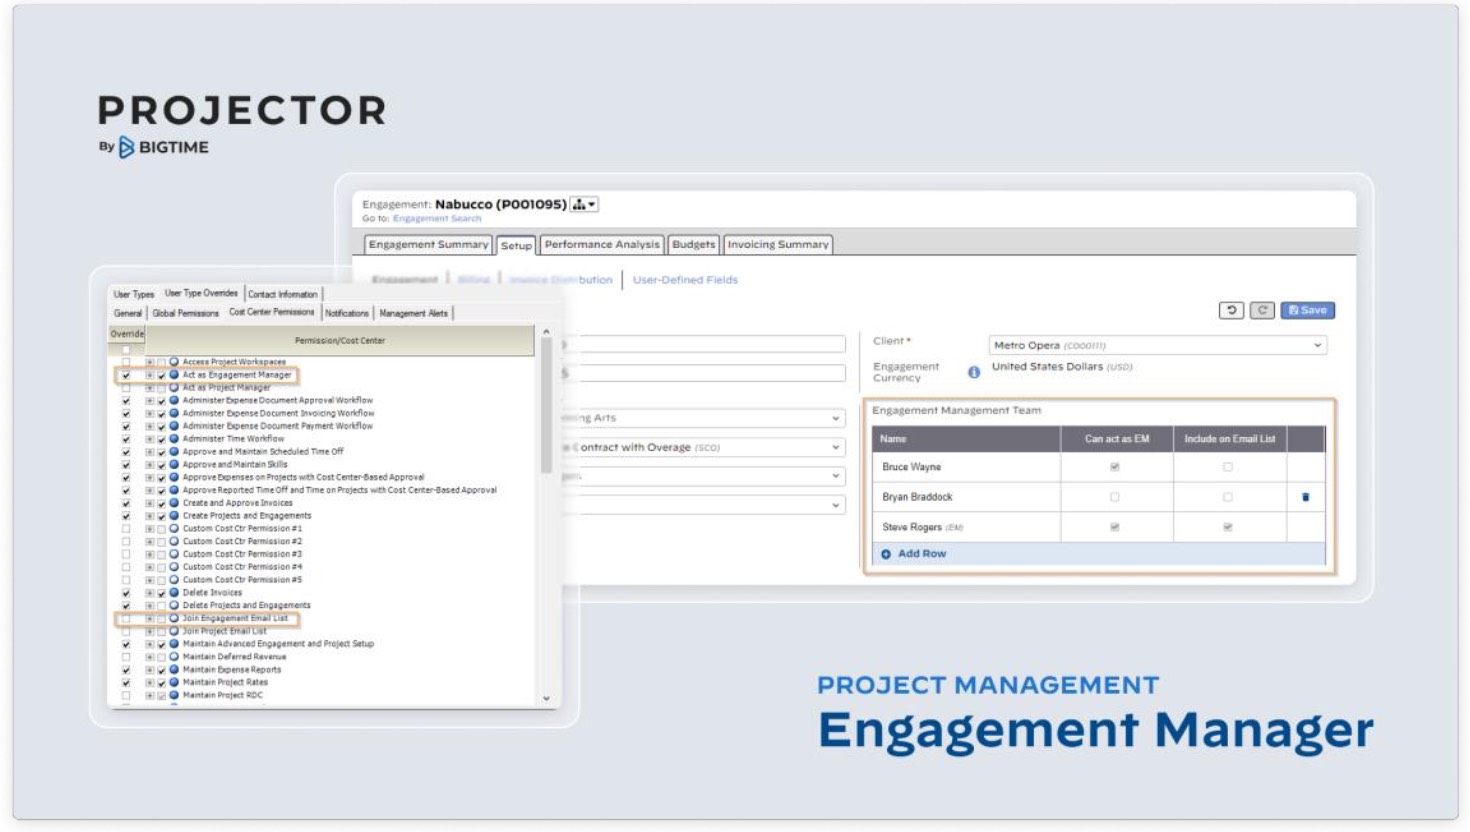Click the Bruce Wayne name cell
The width and height of the screenshot is (1470, 832).
point(966,467)
